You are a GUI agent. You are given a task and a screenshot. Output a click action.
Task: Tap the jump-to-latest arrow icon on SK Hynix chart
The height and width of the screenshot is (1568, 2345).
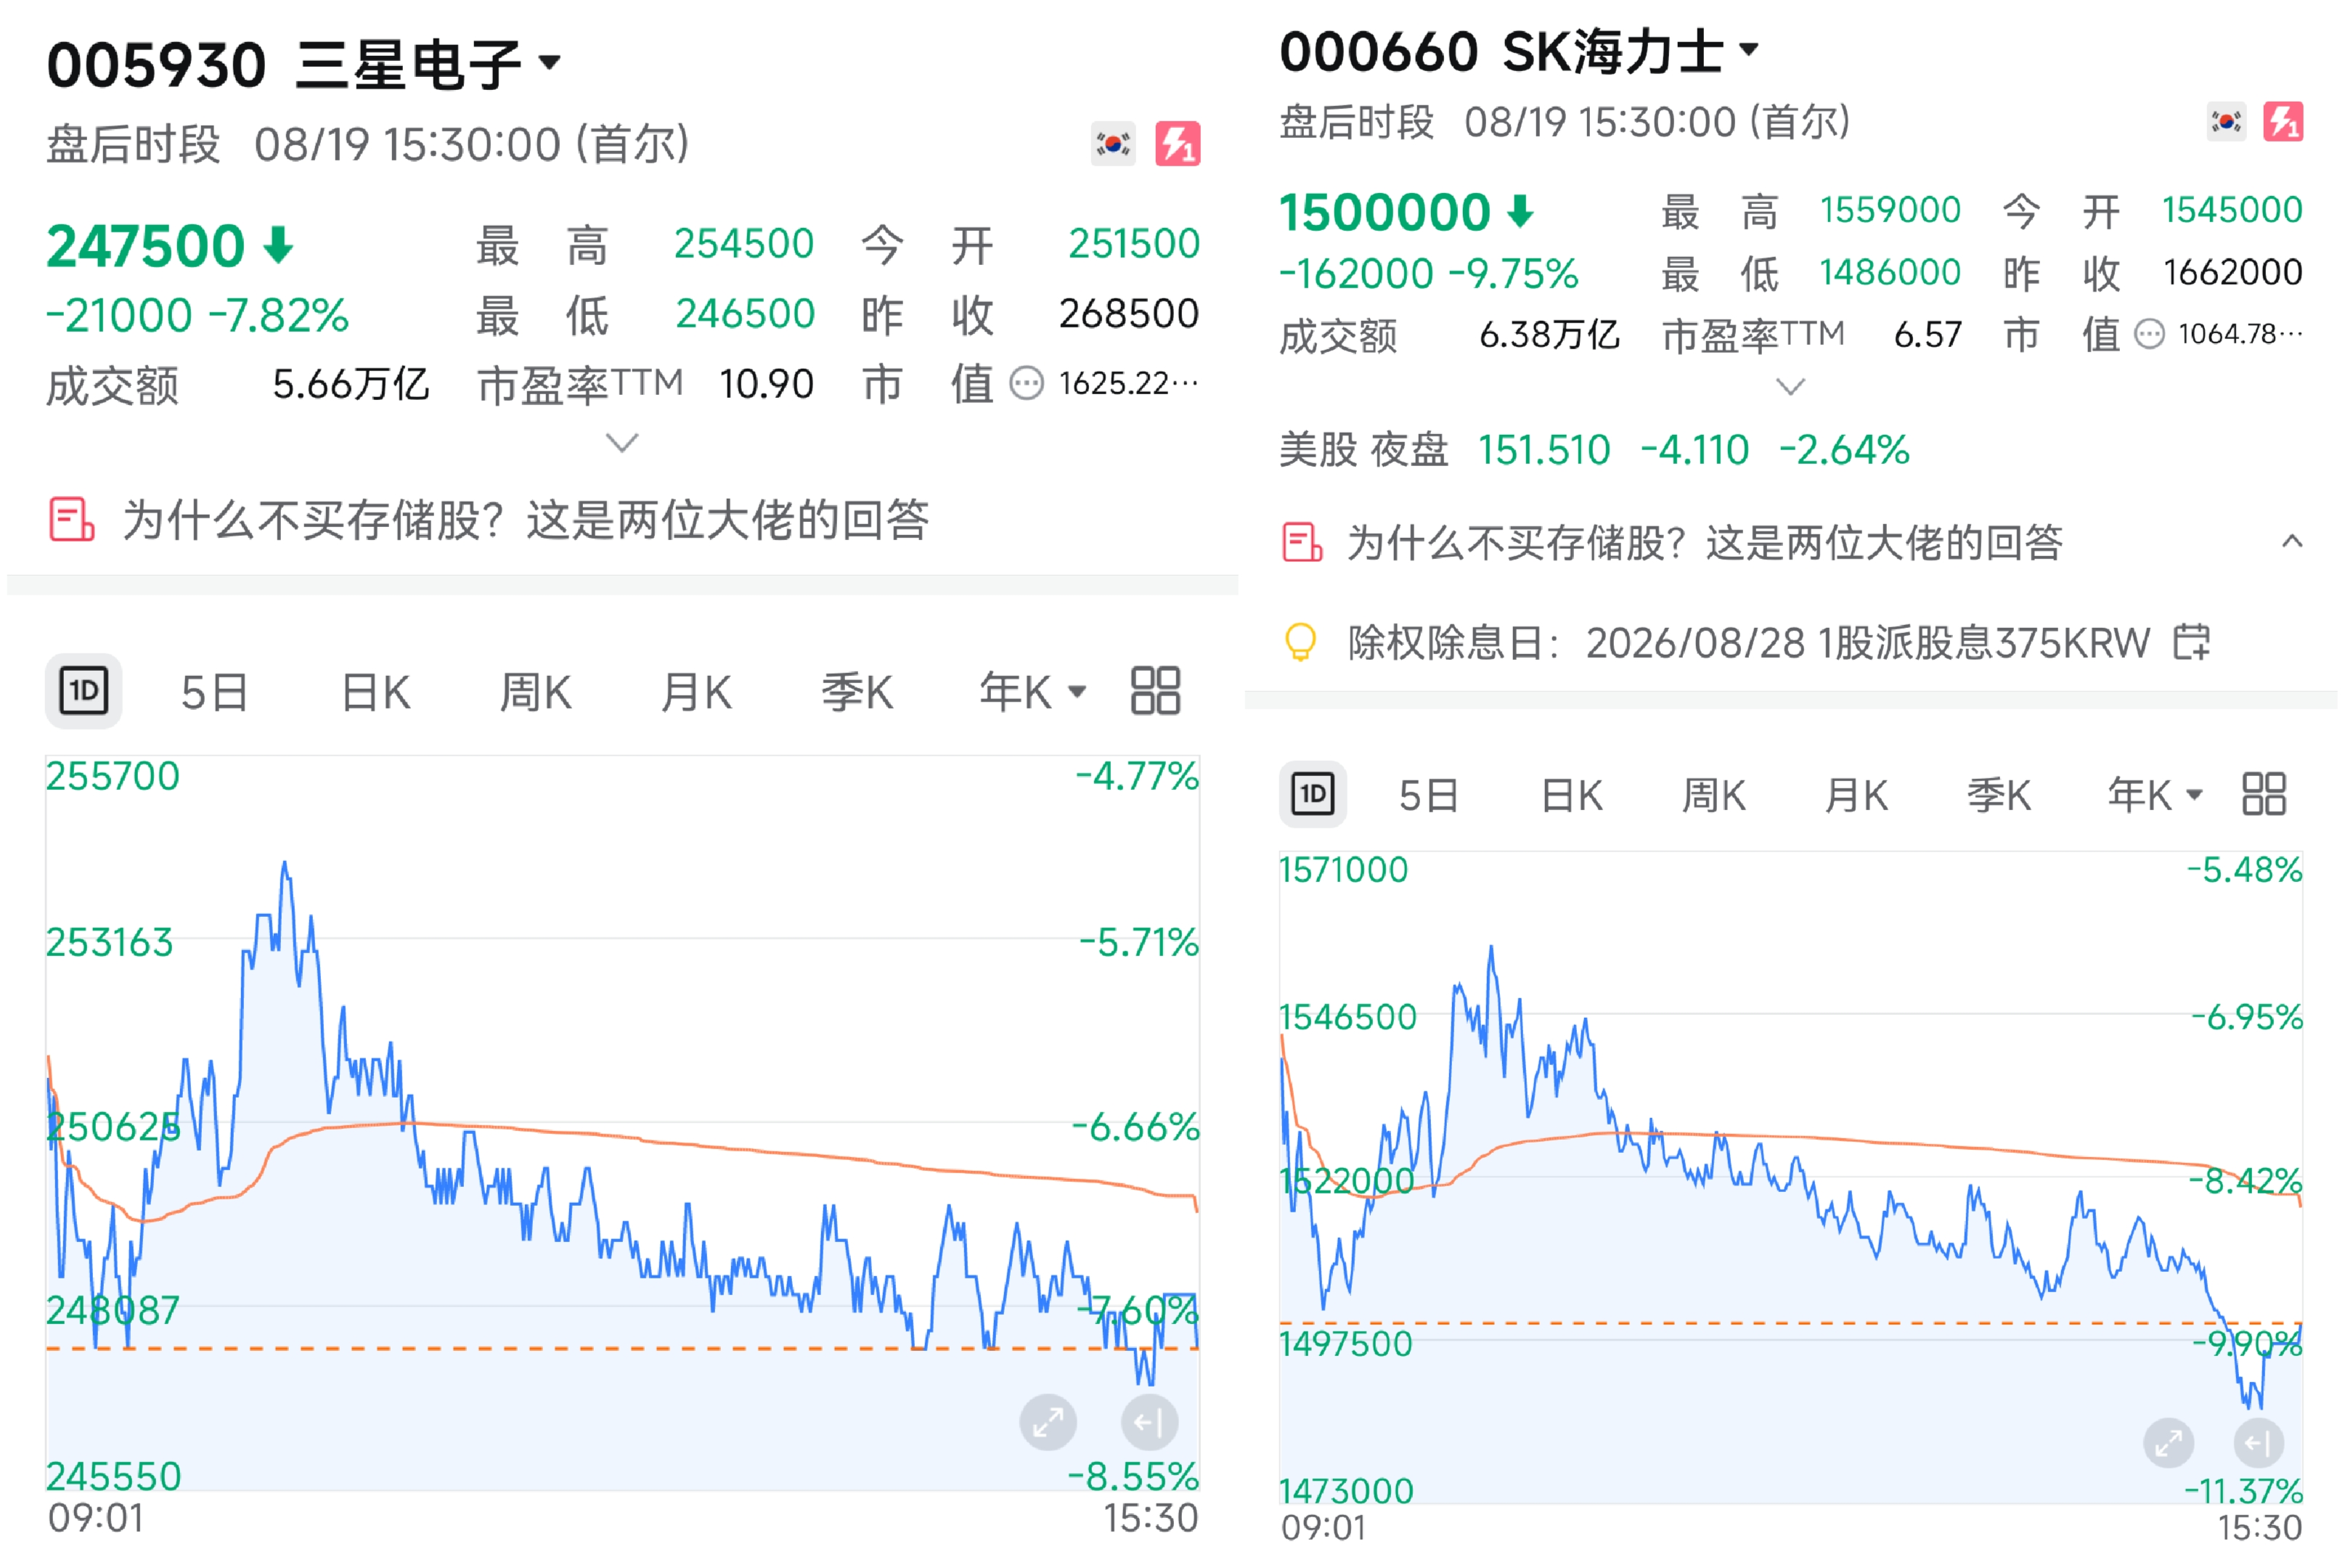(2258, 1443)
